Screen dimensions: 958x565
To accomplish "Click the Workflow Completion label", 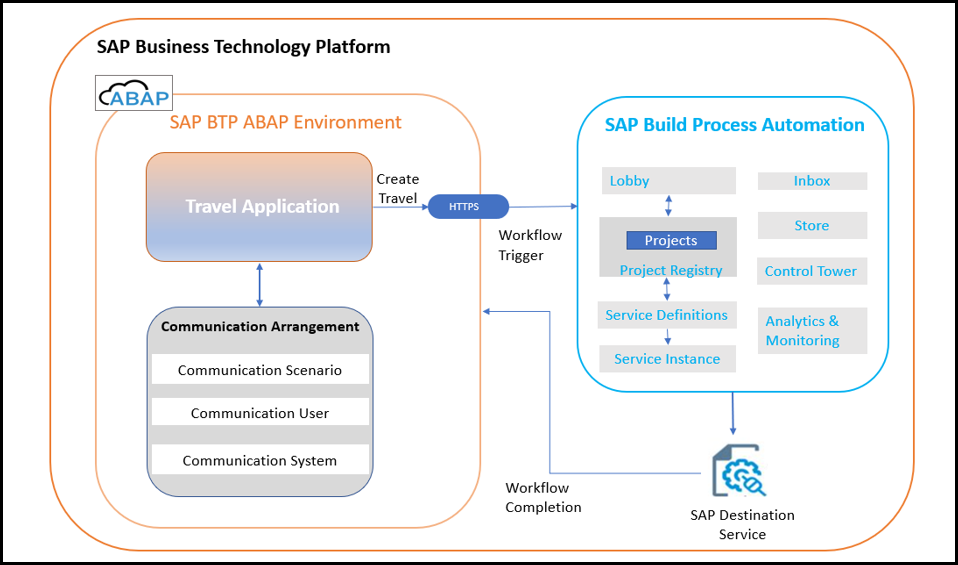I will click(x=543, y=497).
